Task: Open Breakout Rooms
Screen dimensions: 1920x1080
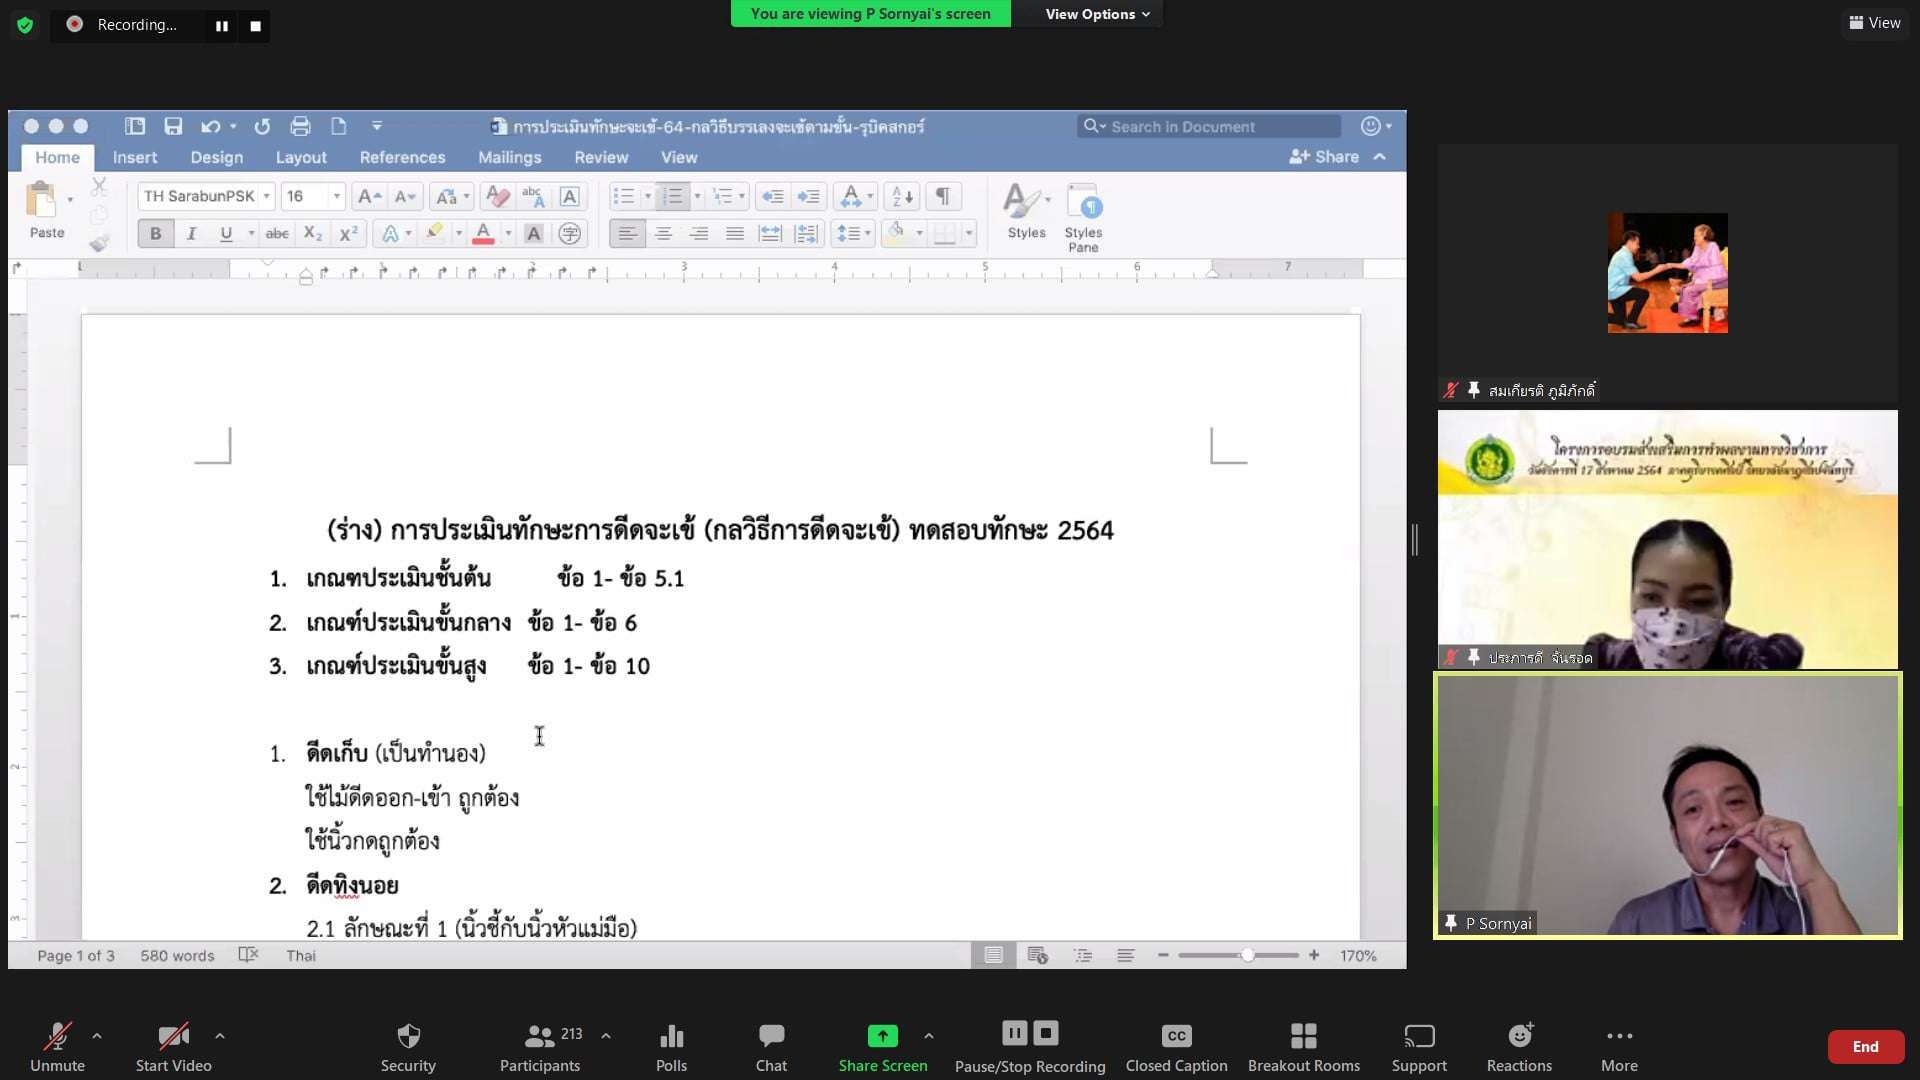Action: (x=1303, y=1046)
